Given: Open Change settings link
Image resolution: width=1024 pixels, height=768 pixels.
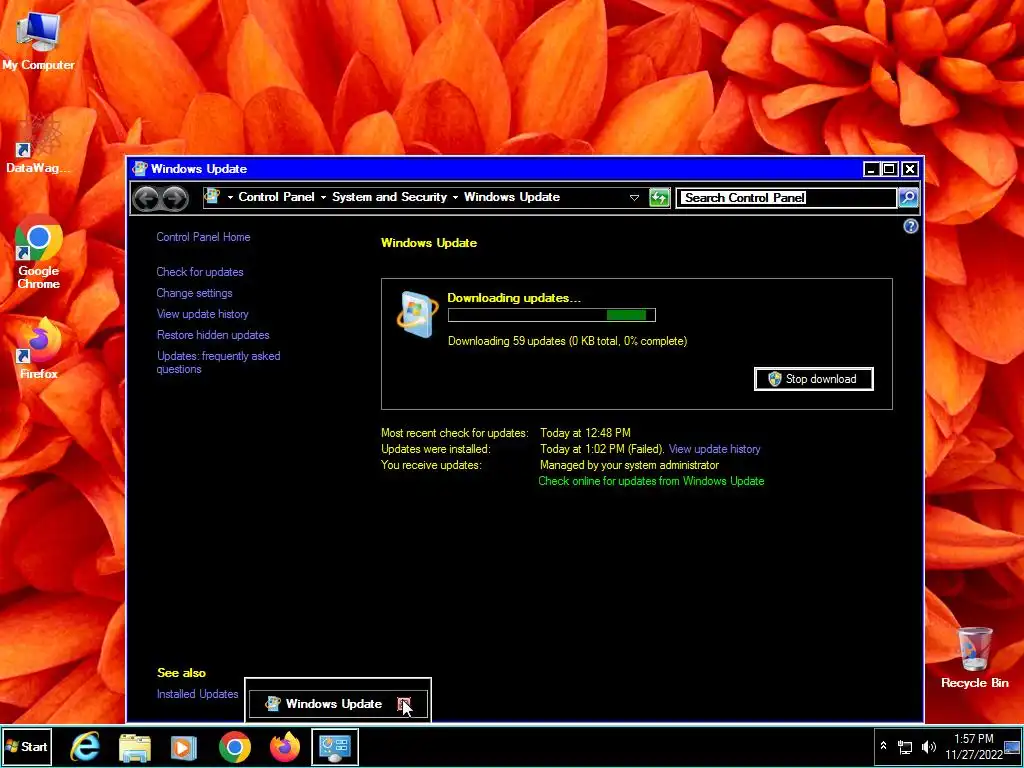Looking at the screenshot, I should (x=195, y=293).
